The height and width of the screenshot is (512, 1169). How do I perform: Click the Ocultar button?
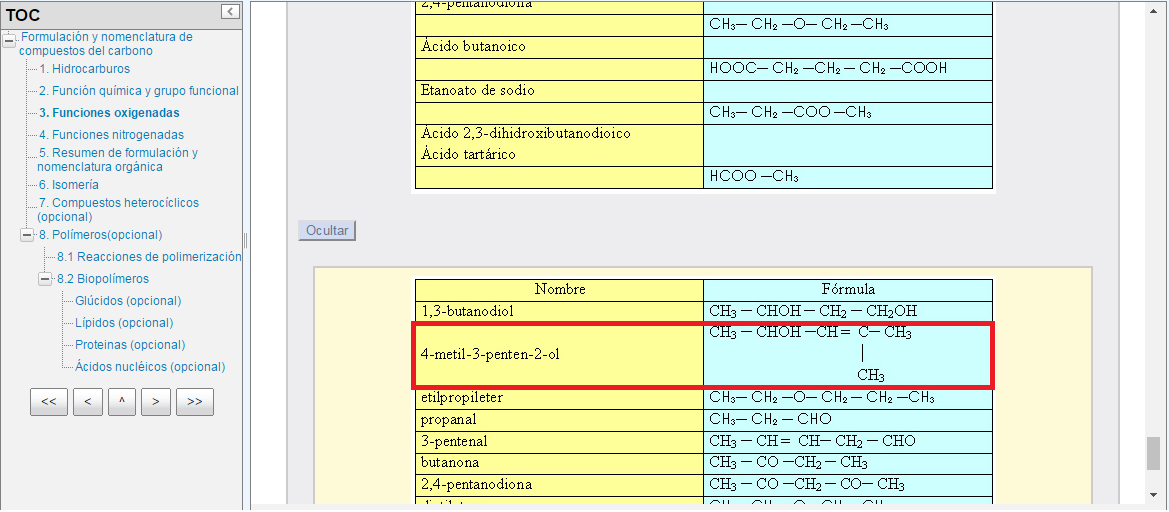327,231
